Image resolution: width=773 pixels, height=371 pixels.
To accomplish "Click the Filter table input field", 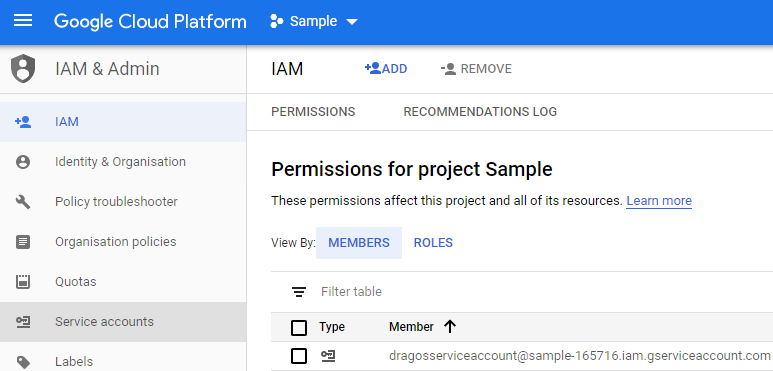I will [542, 292].
